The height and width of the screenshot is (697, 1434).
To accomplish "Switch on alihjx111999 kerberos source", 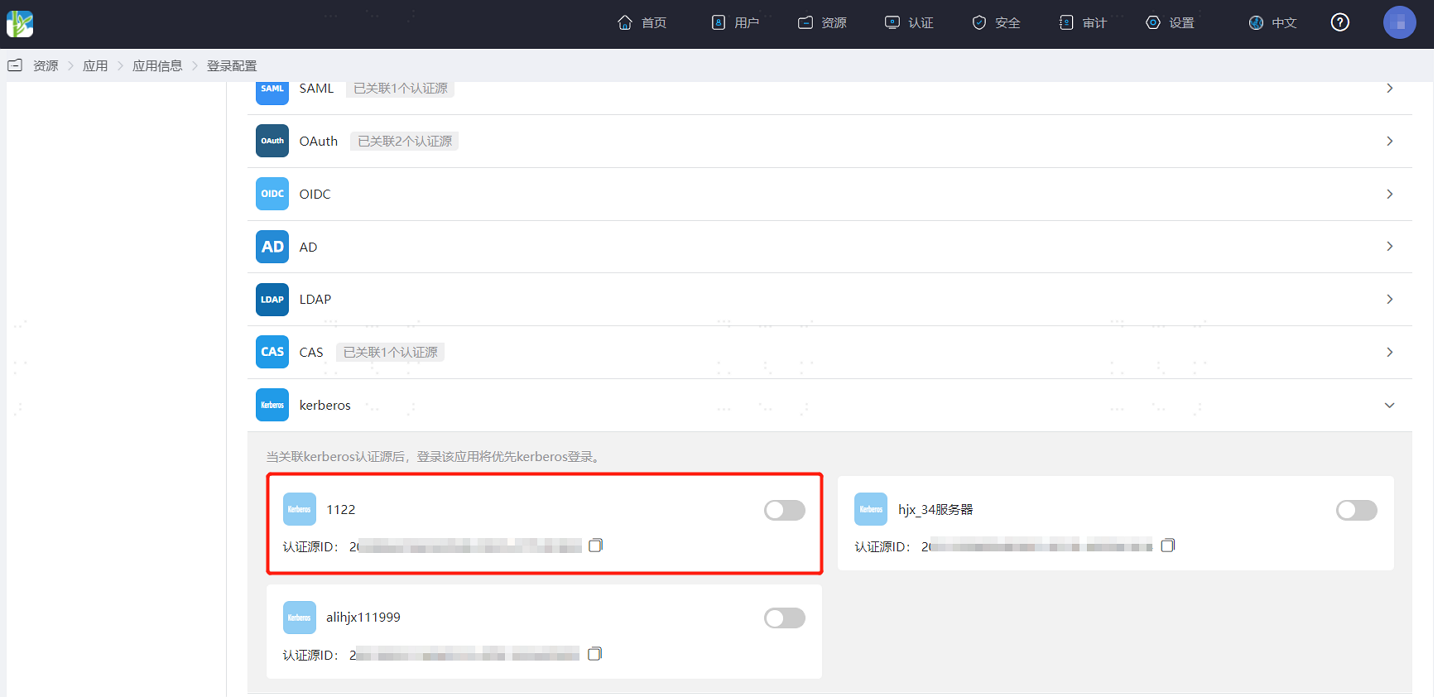I will (x=784, y=618).
